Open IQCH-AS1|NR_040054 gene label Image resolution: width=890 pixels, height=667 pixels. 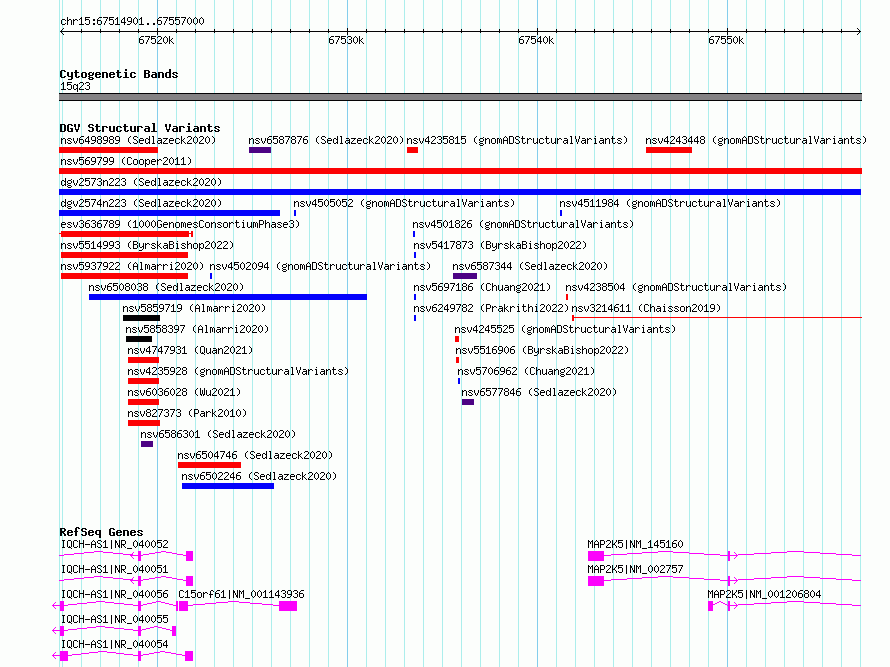pos(114,644)
